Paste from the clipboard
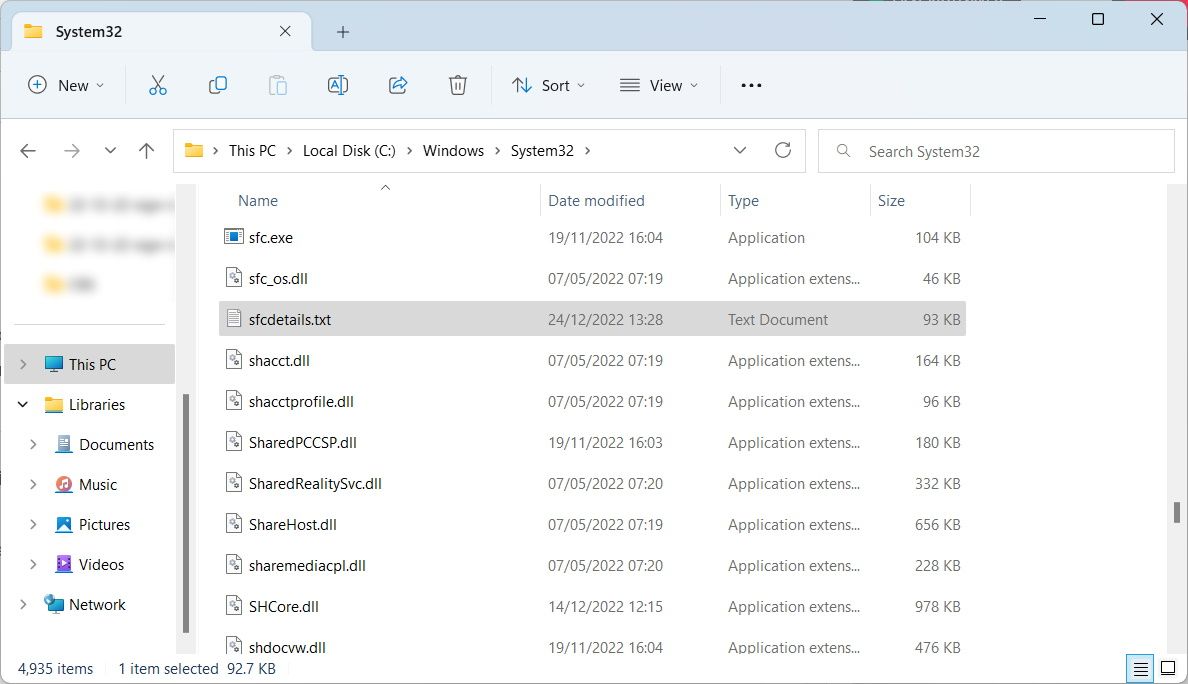 coord(277,85)
